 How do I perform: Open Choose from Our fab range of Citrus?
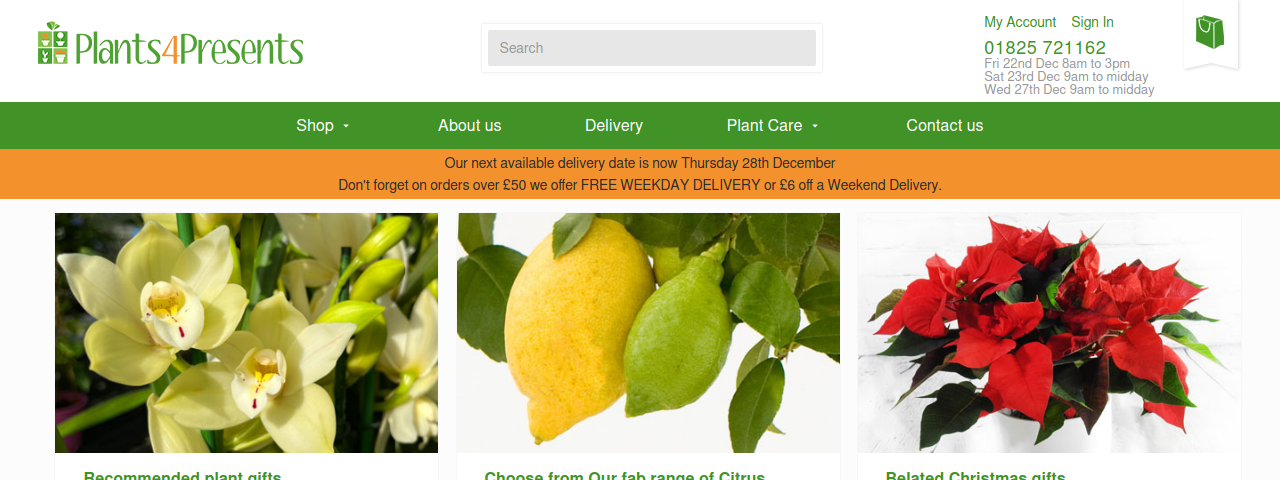click(625, 476)
